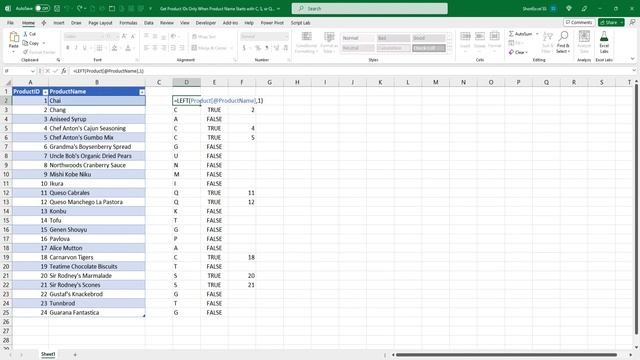
Task: Select the Good cell style
Action: tap(429, 38)
